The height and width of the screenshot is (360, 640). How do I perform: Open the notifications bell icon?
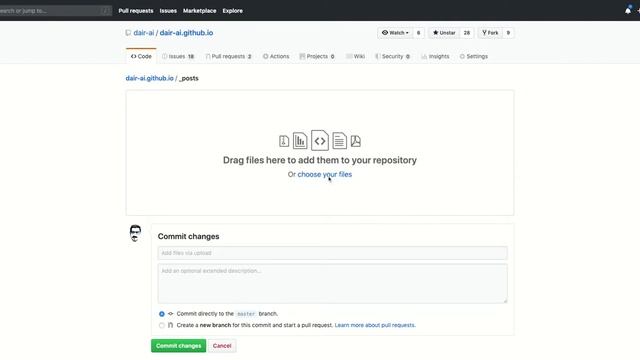pyautogui.click(x=628, y=11)
